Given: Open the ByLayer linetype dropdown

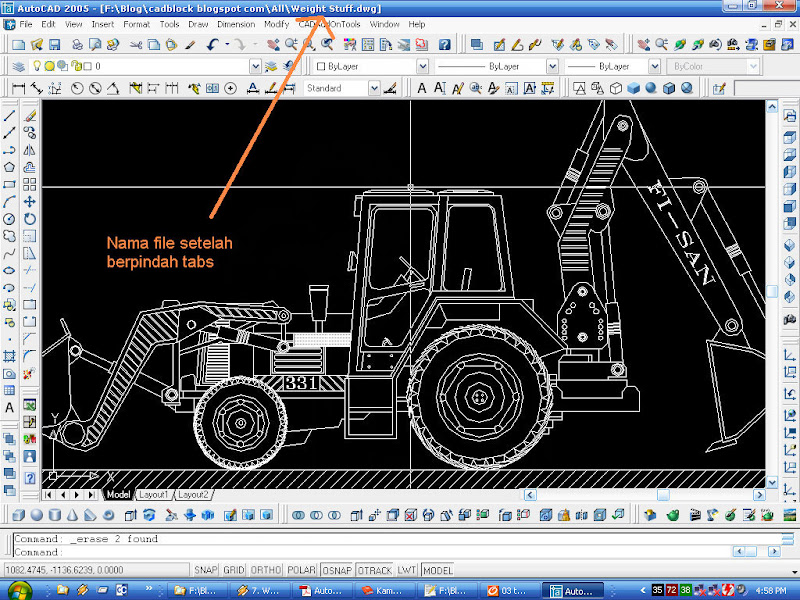Looking at the screenshot, I should click(552, 66).
